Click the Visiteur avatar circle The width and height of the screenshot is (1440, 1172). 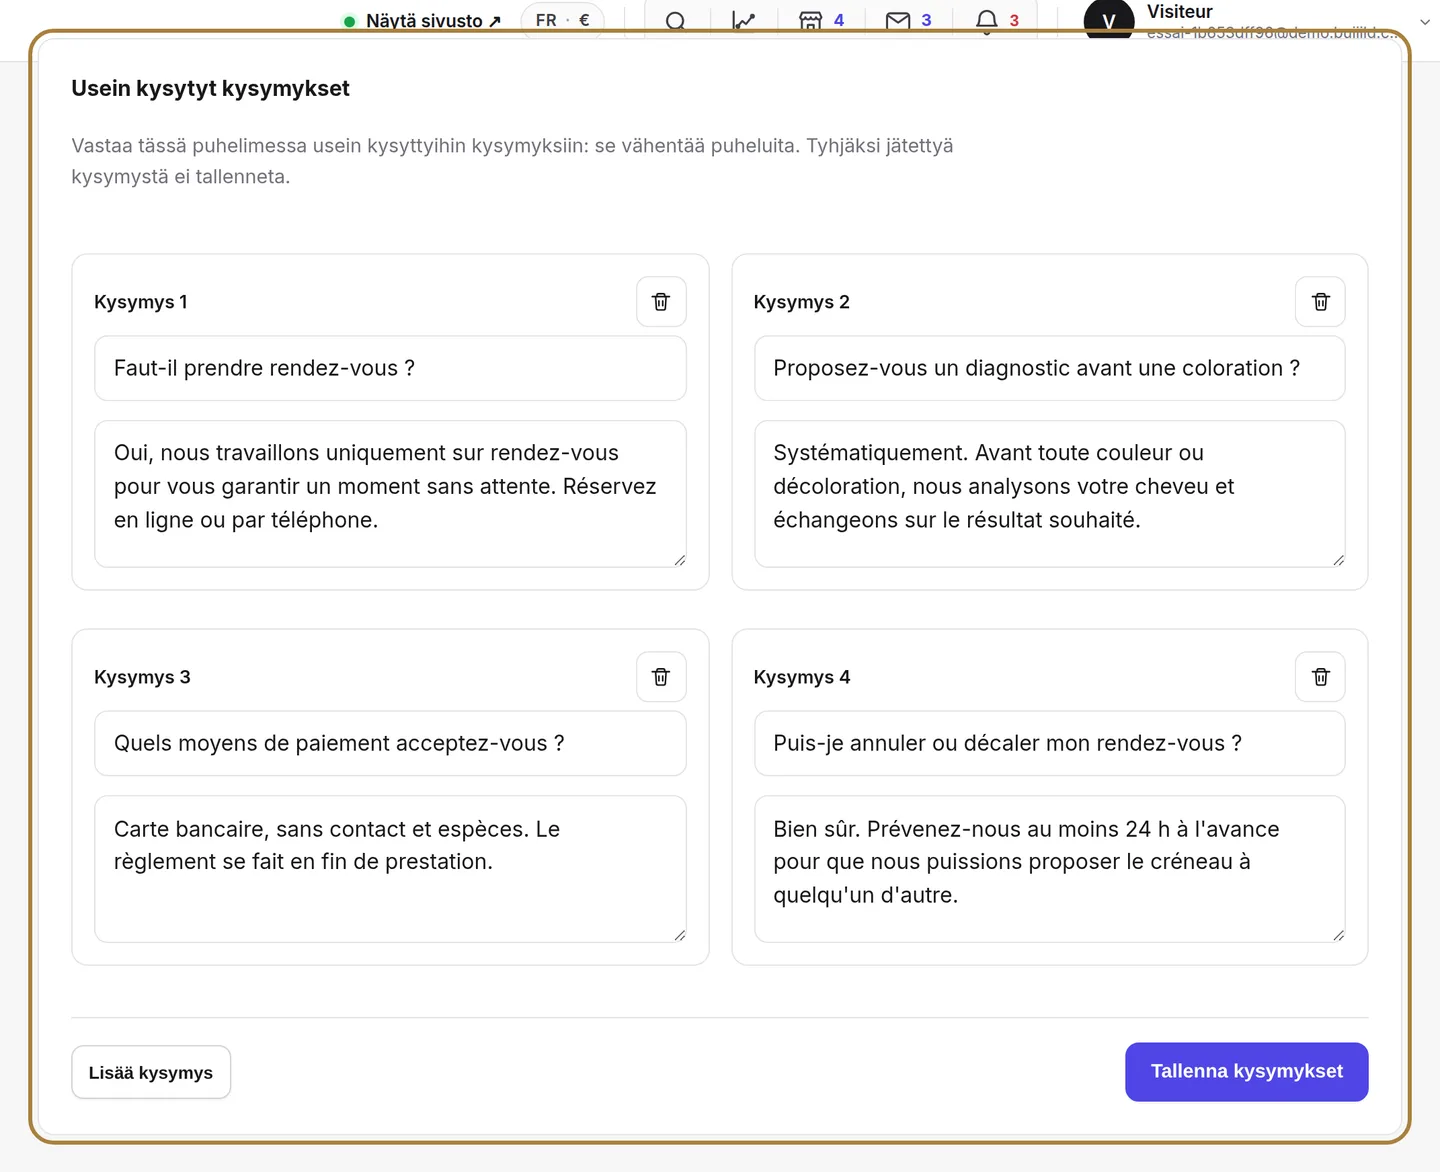pos(1109,21)
